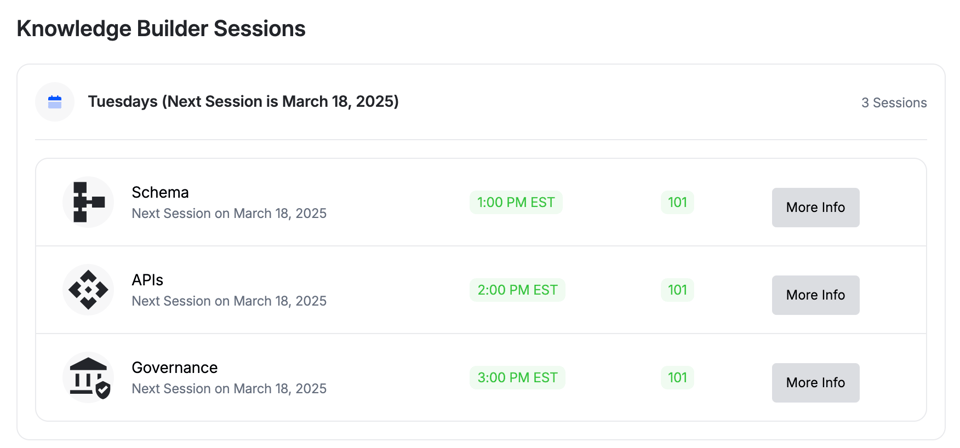
Task: Select the 3:00 PM EST time badge
Action: 517,378
